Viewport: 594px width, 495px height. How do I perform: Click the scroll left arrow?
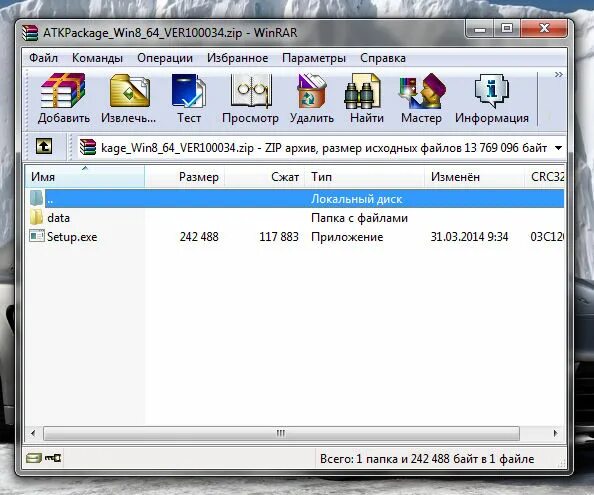(x=33, y=433)
